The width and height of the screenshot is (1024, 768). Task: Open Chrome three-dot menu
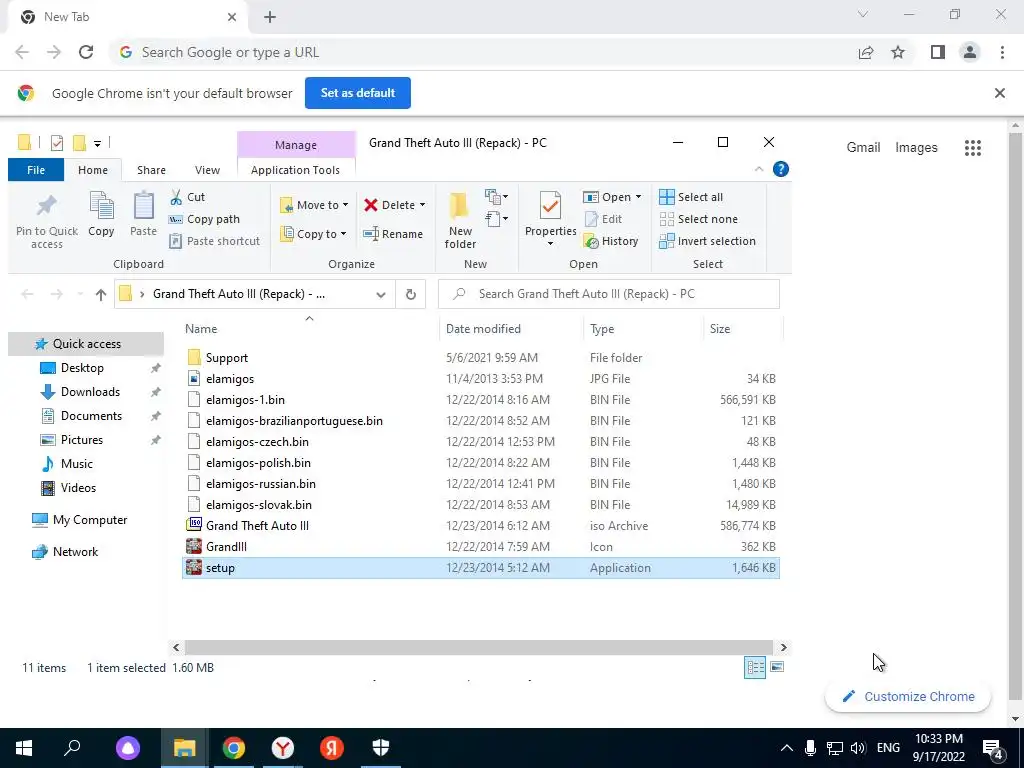(x=1002, y=52)
